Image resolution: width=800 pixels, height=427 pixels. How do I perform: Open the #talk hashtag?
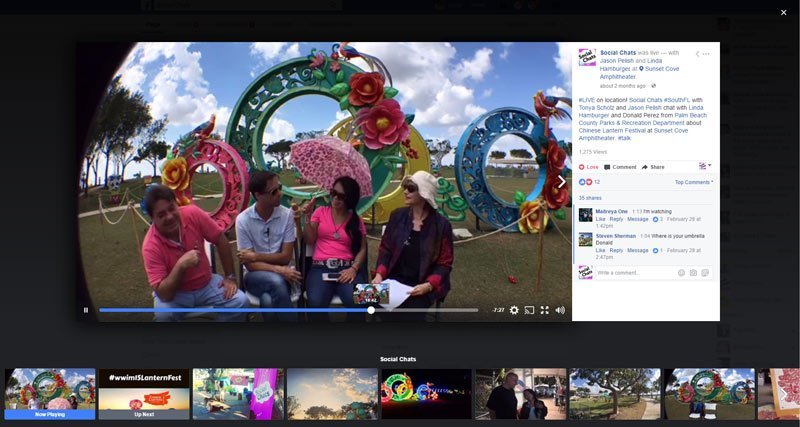(624, 138)
